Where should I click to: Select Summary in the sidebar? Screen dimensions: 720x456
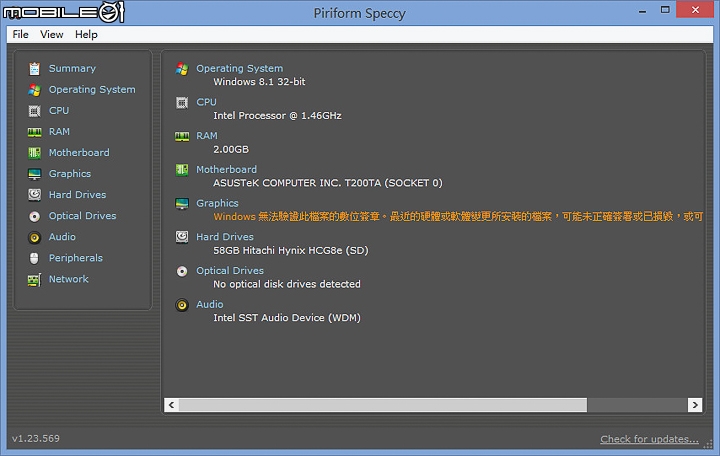(73, 68)
